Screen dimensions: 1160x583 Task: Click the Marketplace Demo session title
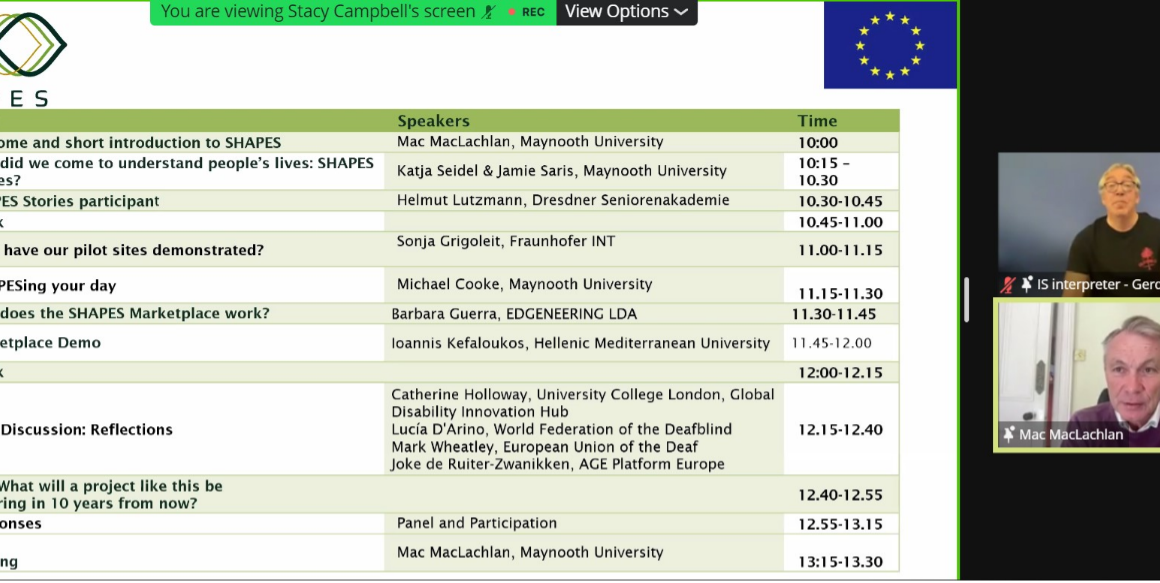point(50,343)
